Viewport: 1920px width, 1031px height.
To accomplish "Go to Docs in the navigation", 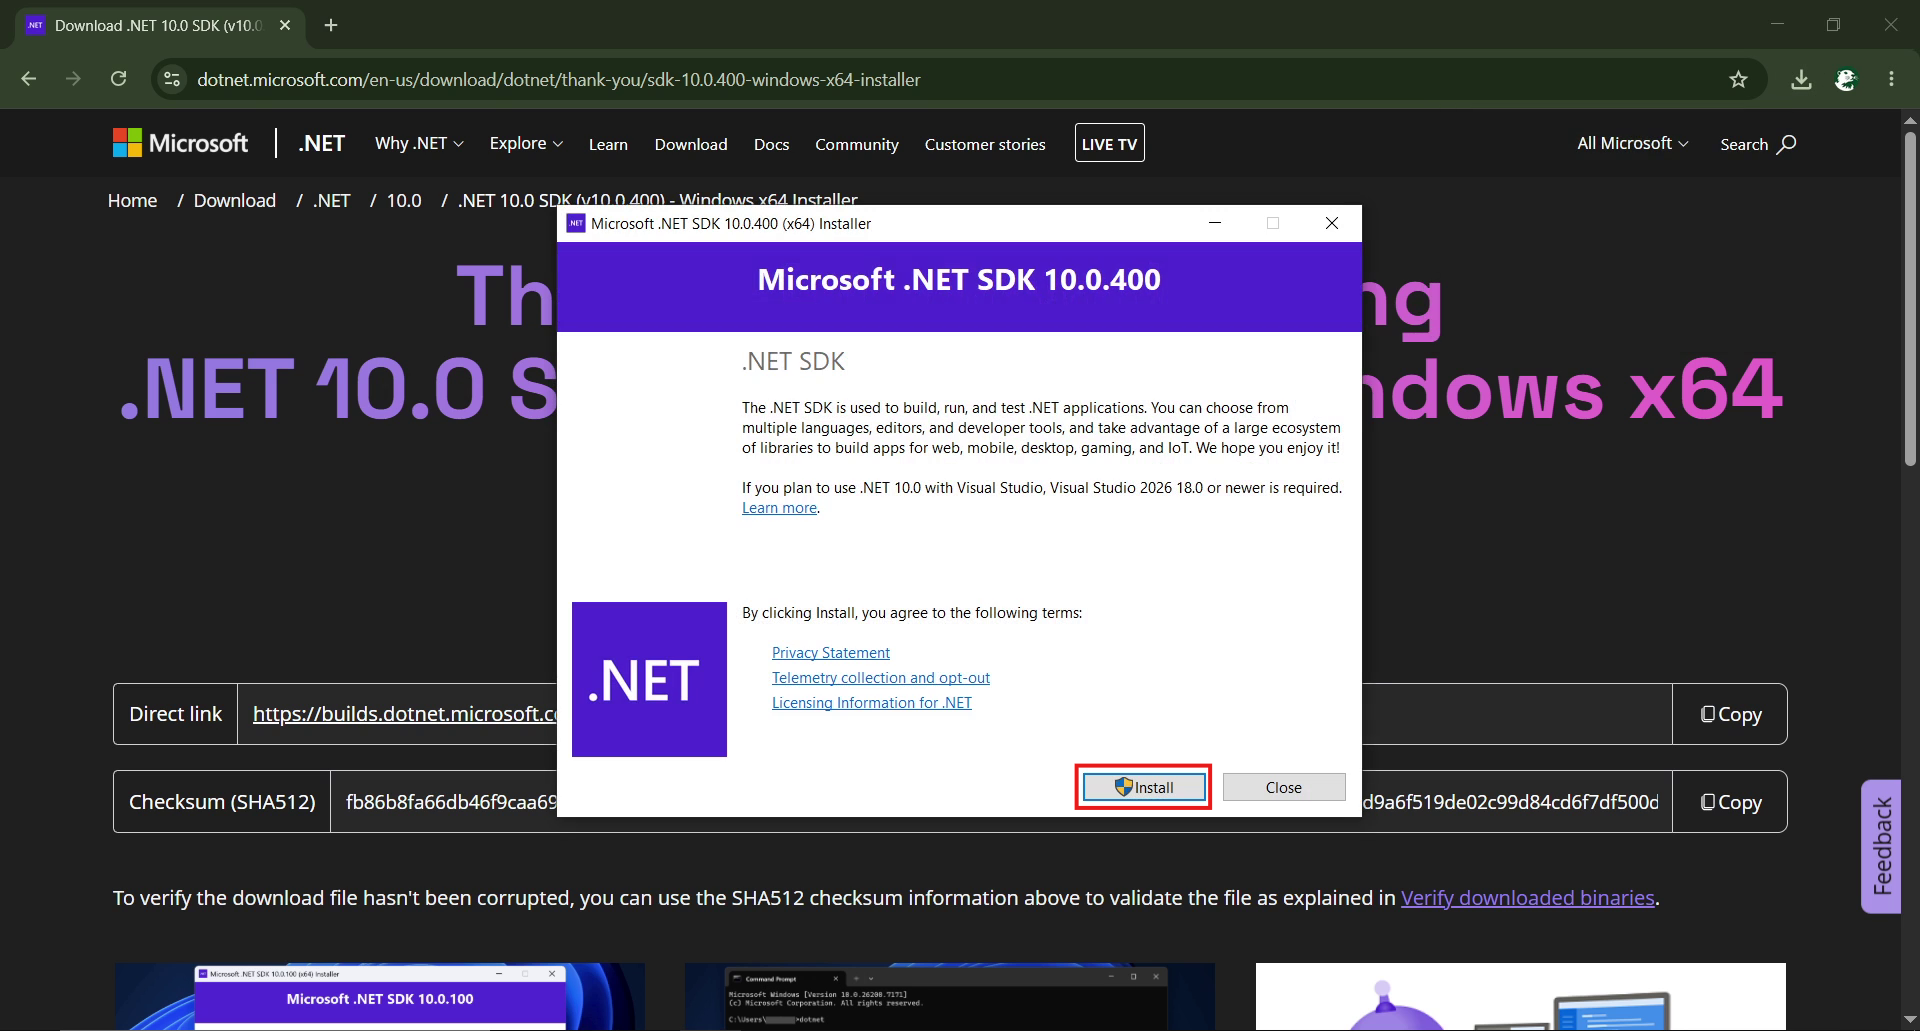I will [771, 144].
